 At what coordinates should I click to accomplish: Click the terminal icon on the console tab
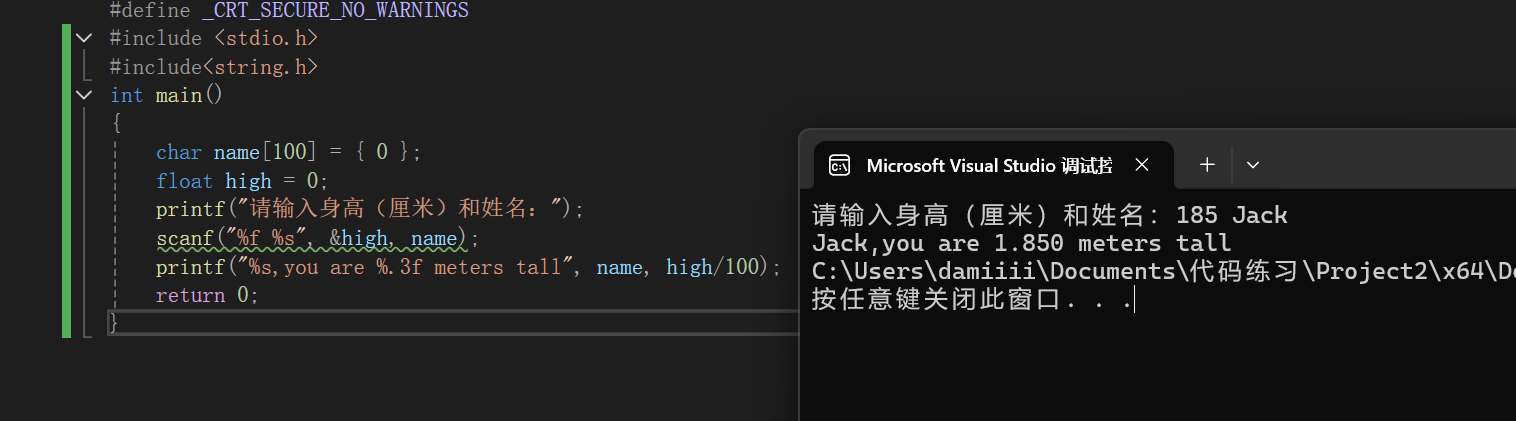[x=840, y=165]
